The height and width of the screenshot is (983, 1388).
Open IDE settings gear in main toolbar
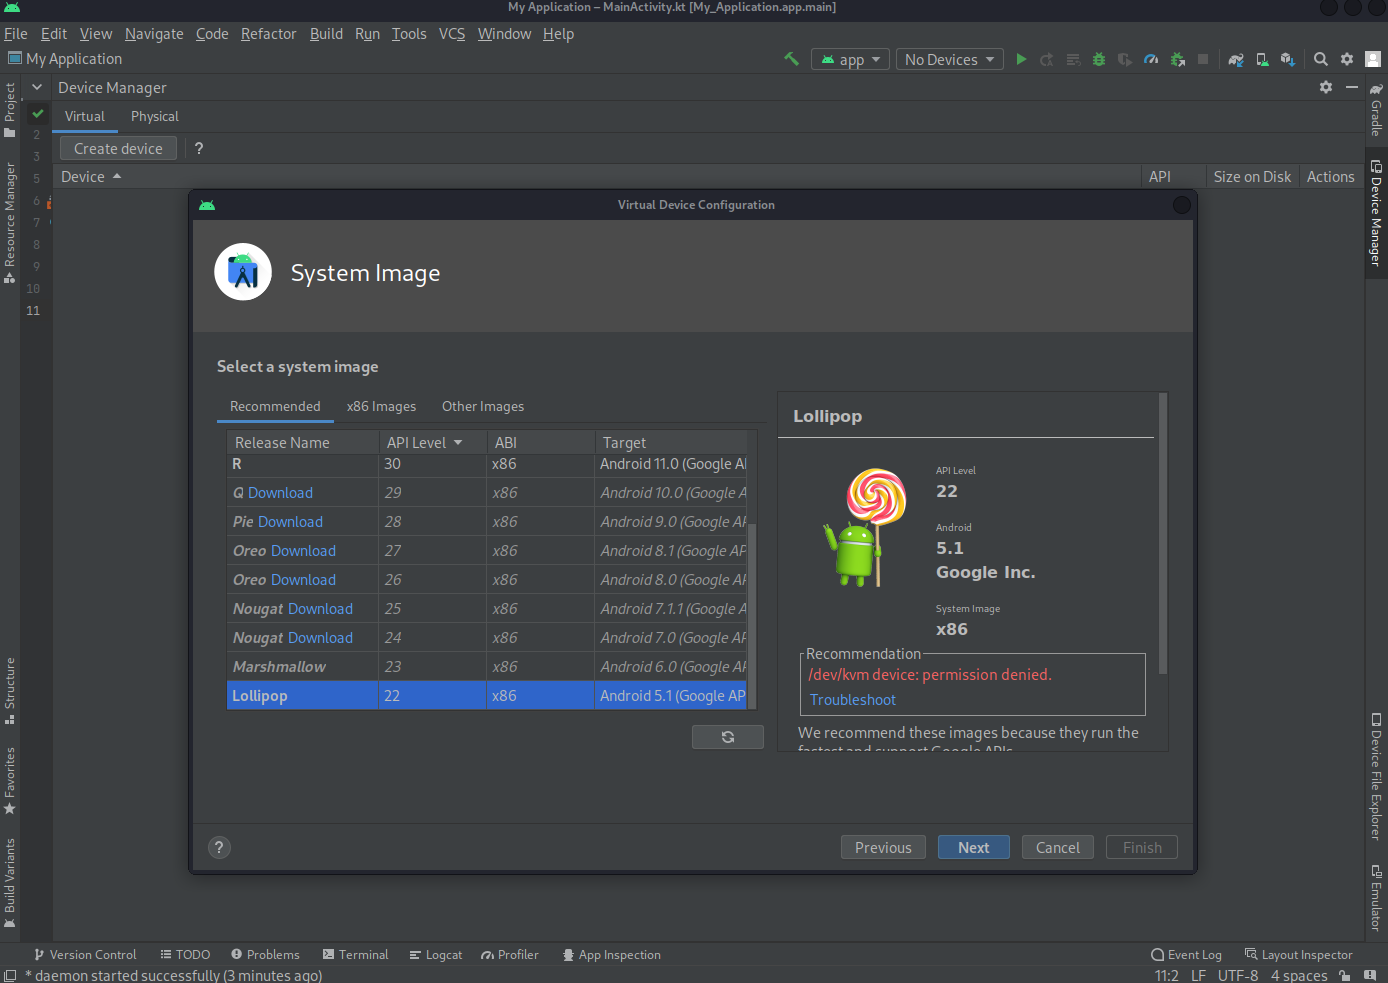(x=1347, y=59)
